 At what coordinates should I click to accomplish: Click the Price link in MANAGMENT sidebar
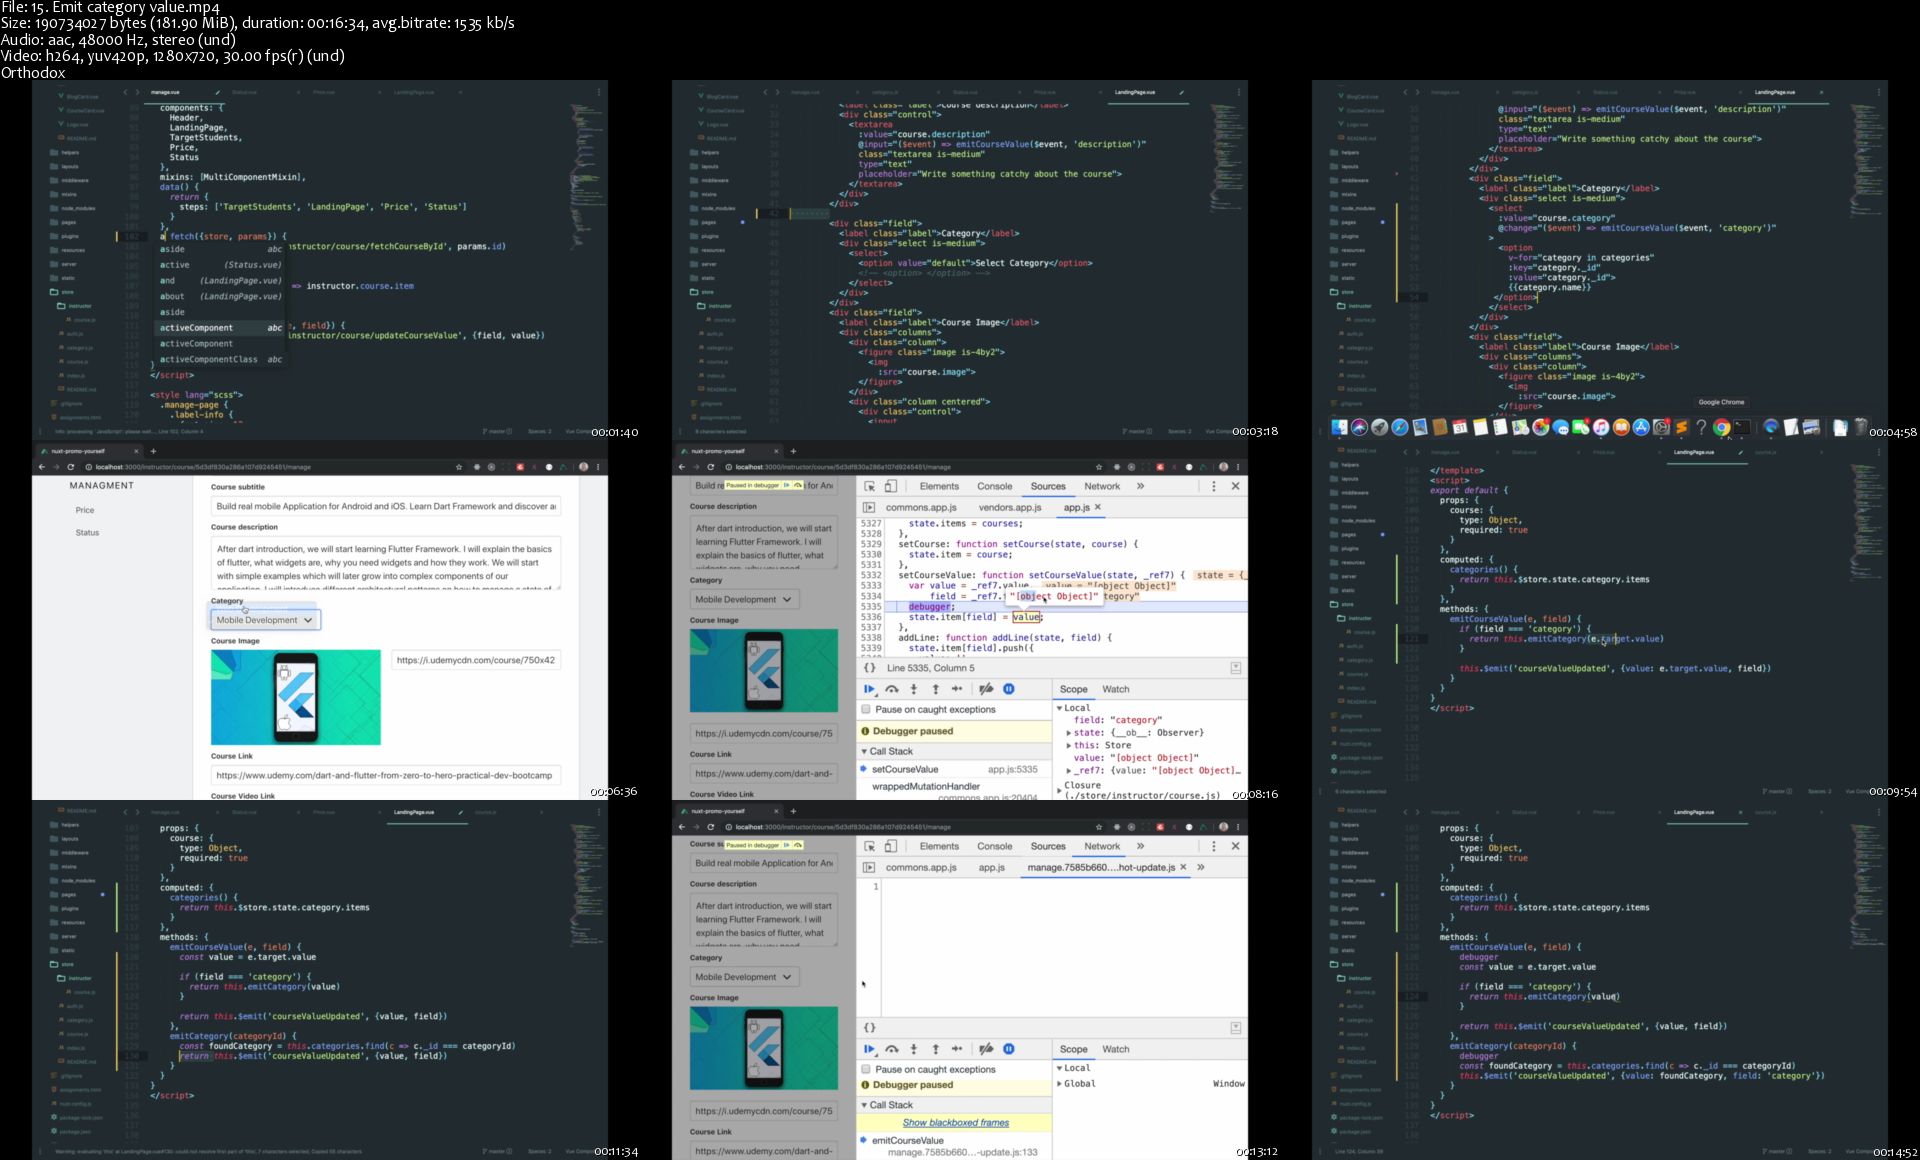[85, 510]
